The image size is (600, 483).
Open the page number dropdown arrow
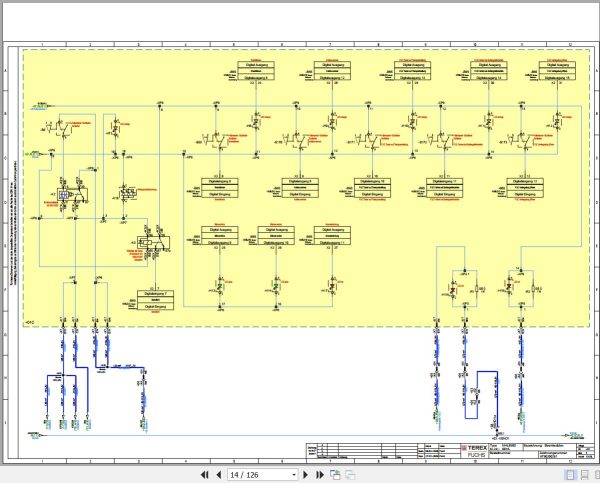[x=294, y=475]
